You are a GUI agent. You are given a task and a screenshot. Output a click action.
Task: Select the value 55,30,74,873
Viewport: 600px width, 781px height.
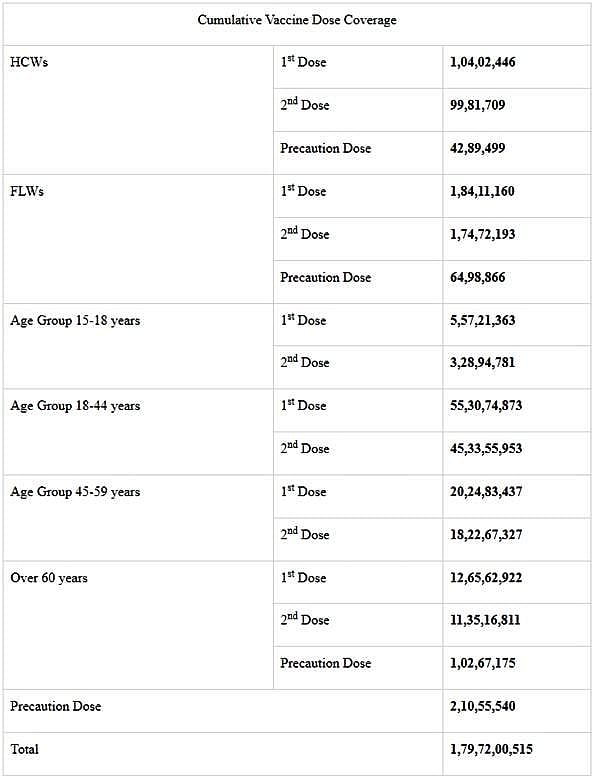click(486, 405)
